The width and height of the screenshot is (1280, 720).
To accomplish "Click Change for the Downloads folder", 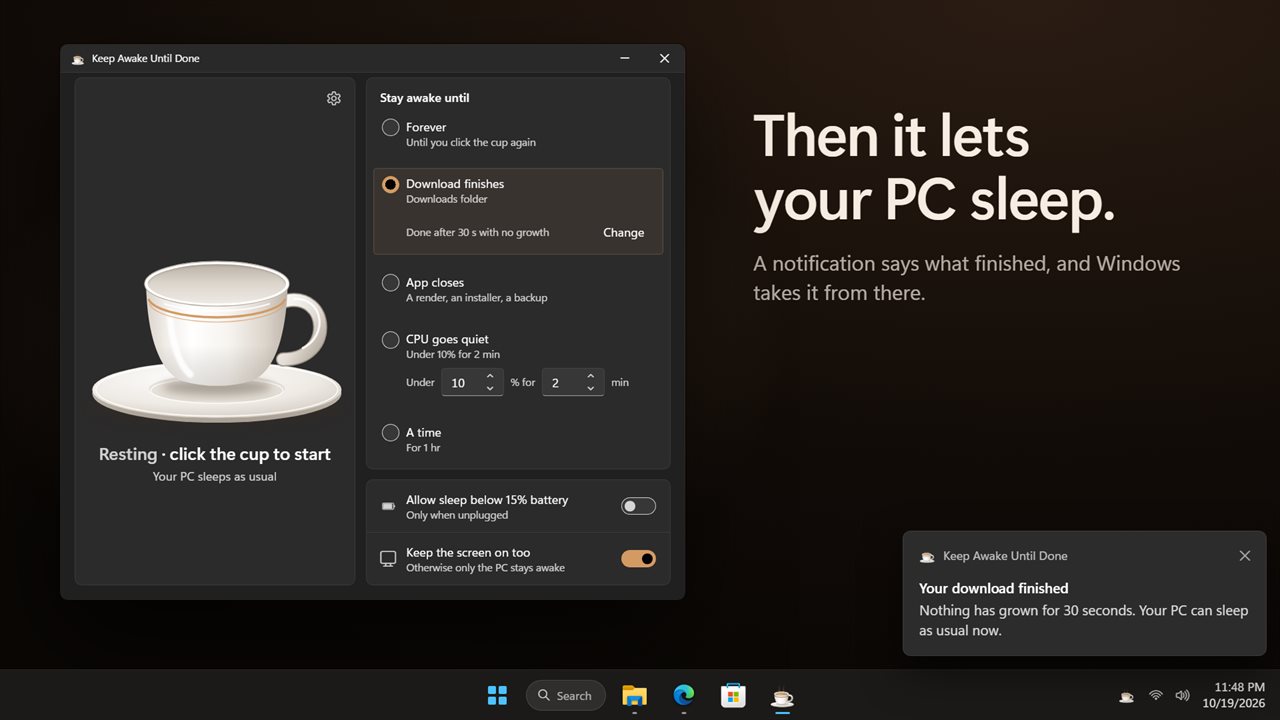I will click(624, 233).
